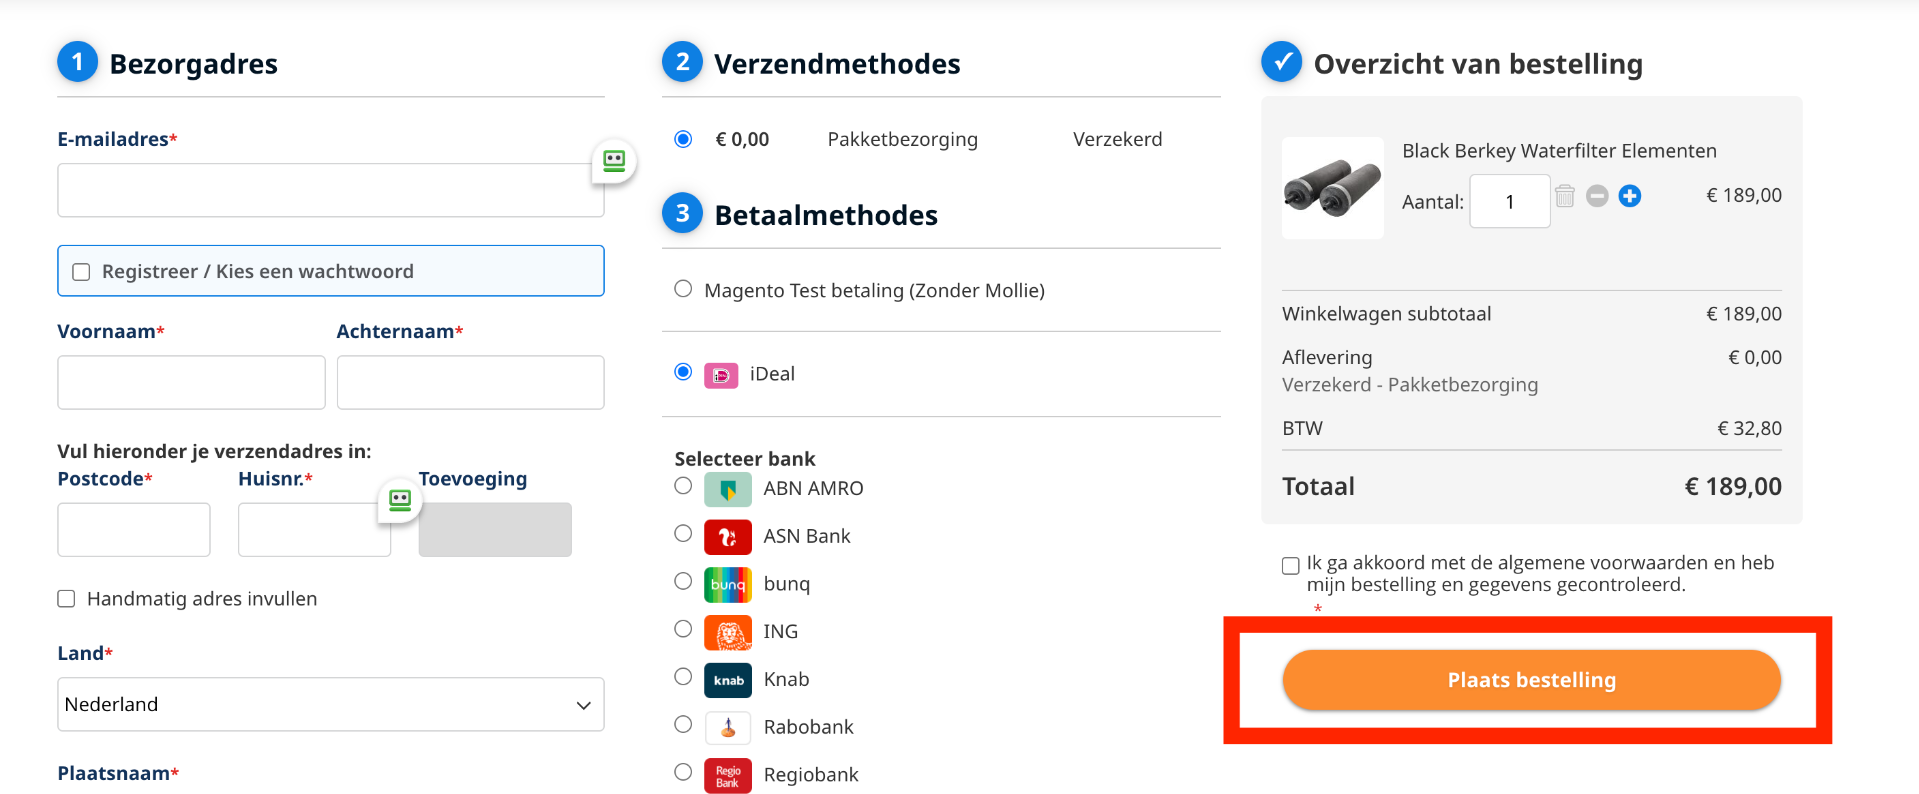Click the ABN AMRO bank logo
The height and width of the screenshot is (794, 1919).
(728, 489)
